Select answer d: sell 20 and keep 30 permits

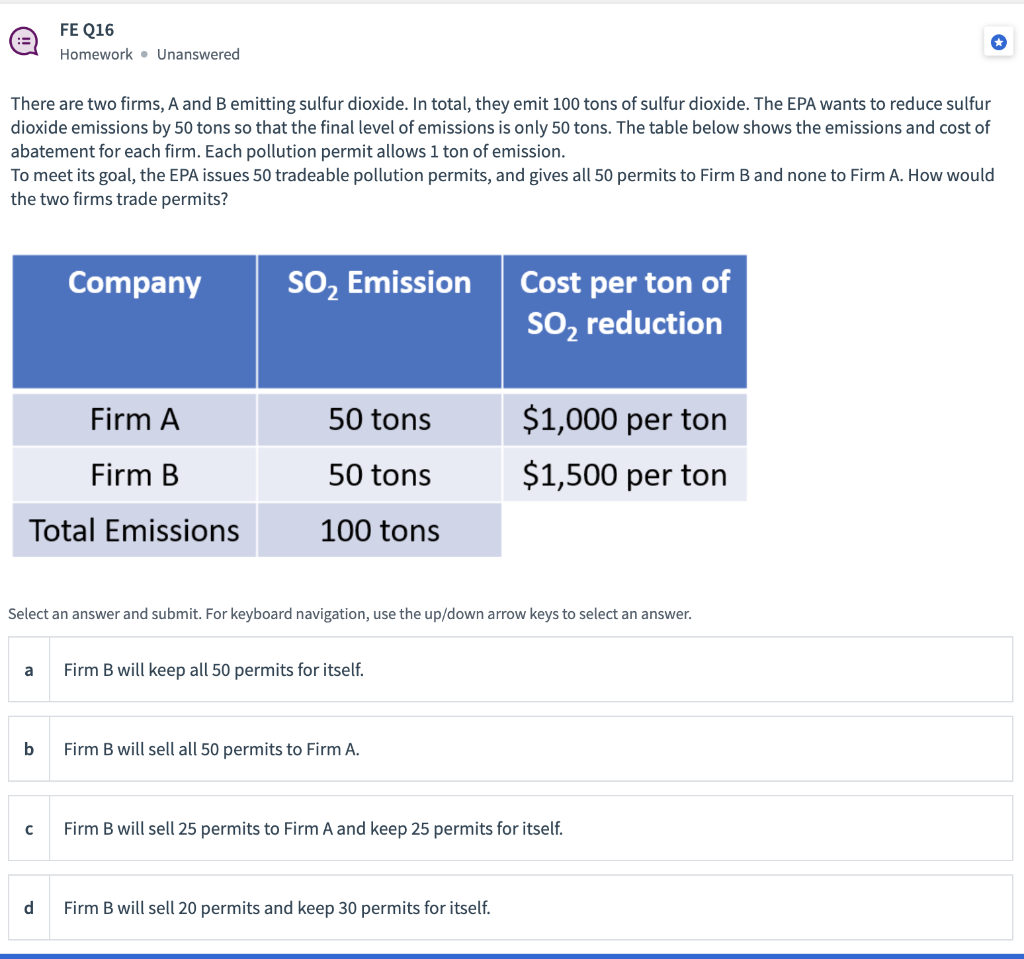pos(511,907)
